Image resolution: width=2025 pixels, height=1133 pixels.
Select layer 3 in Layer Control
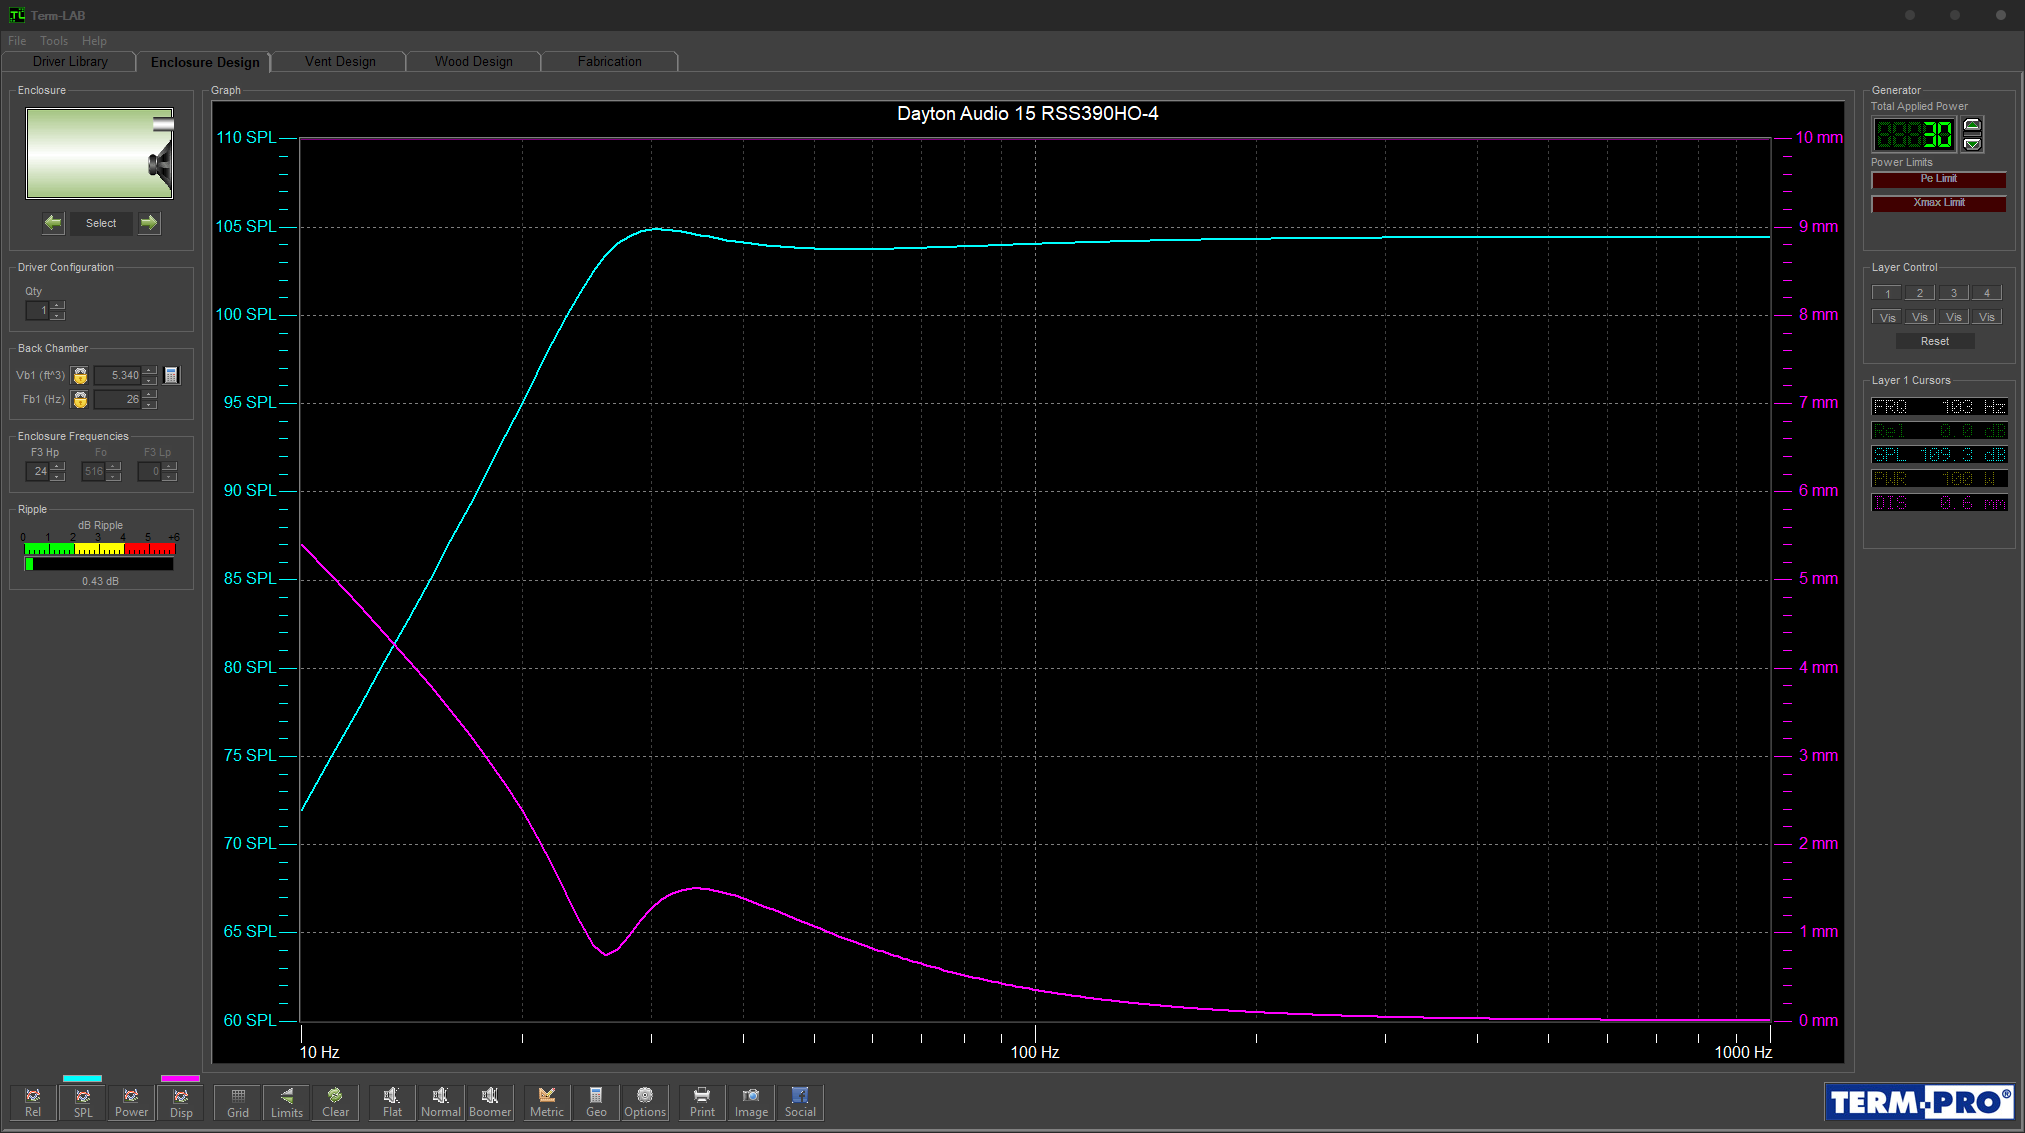(x=1954, y=293)
